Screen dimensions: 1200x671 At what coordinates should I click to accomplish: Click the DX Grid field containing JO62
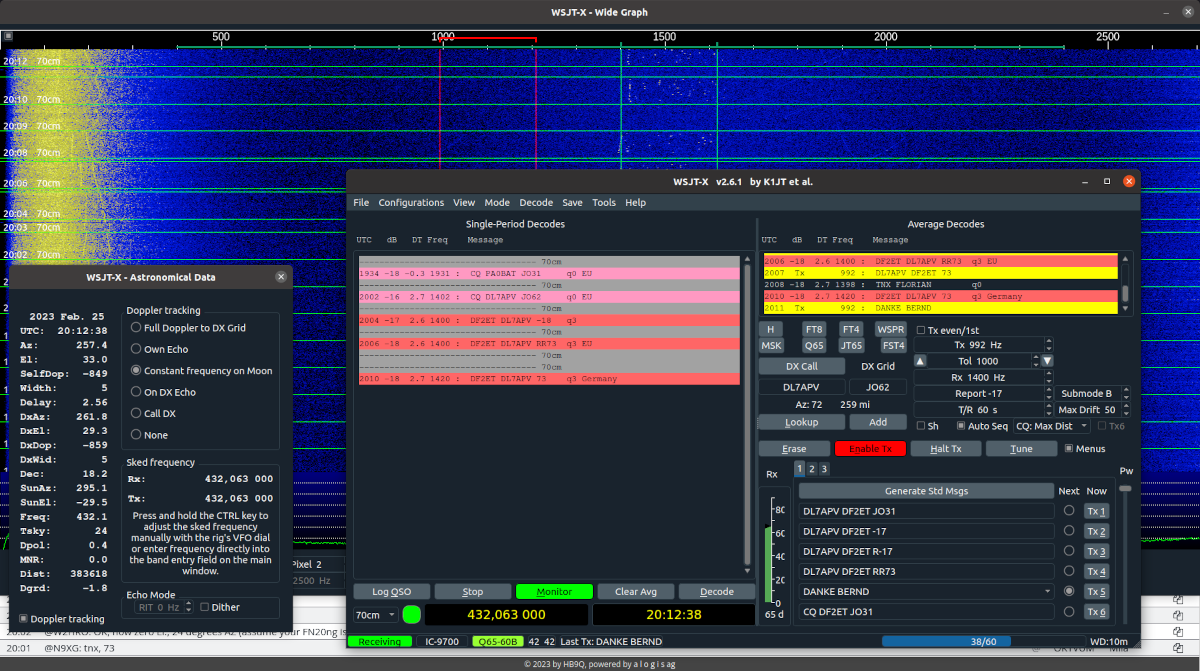877,387
